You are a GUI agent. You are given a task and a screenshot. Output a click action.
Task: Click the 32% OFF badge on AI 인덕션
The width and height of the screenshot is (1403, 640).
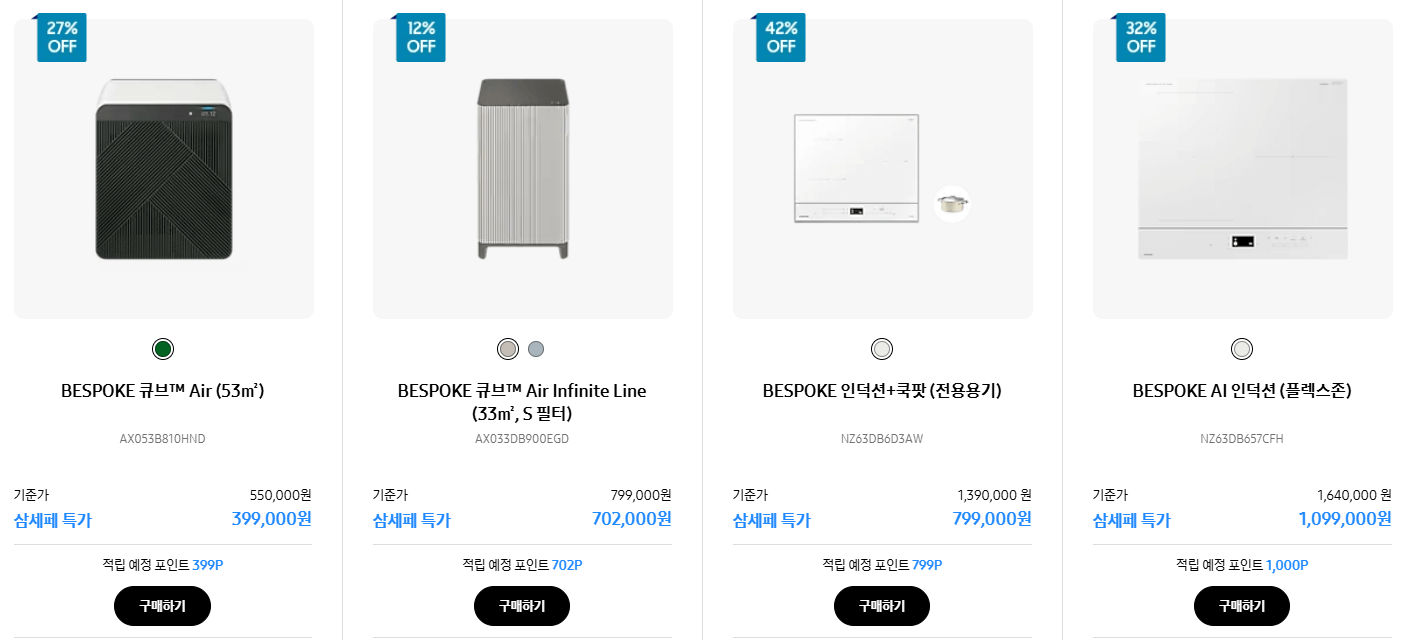click(1140, 37)
